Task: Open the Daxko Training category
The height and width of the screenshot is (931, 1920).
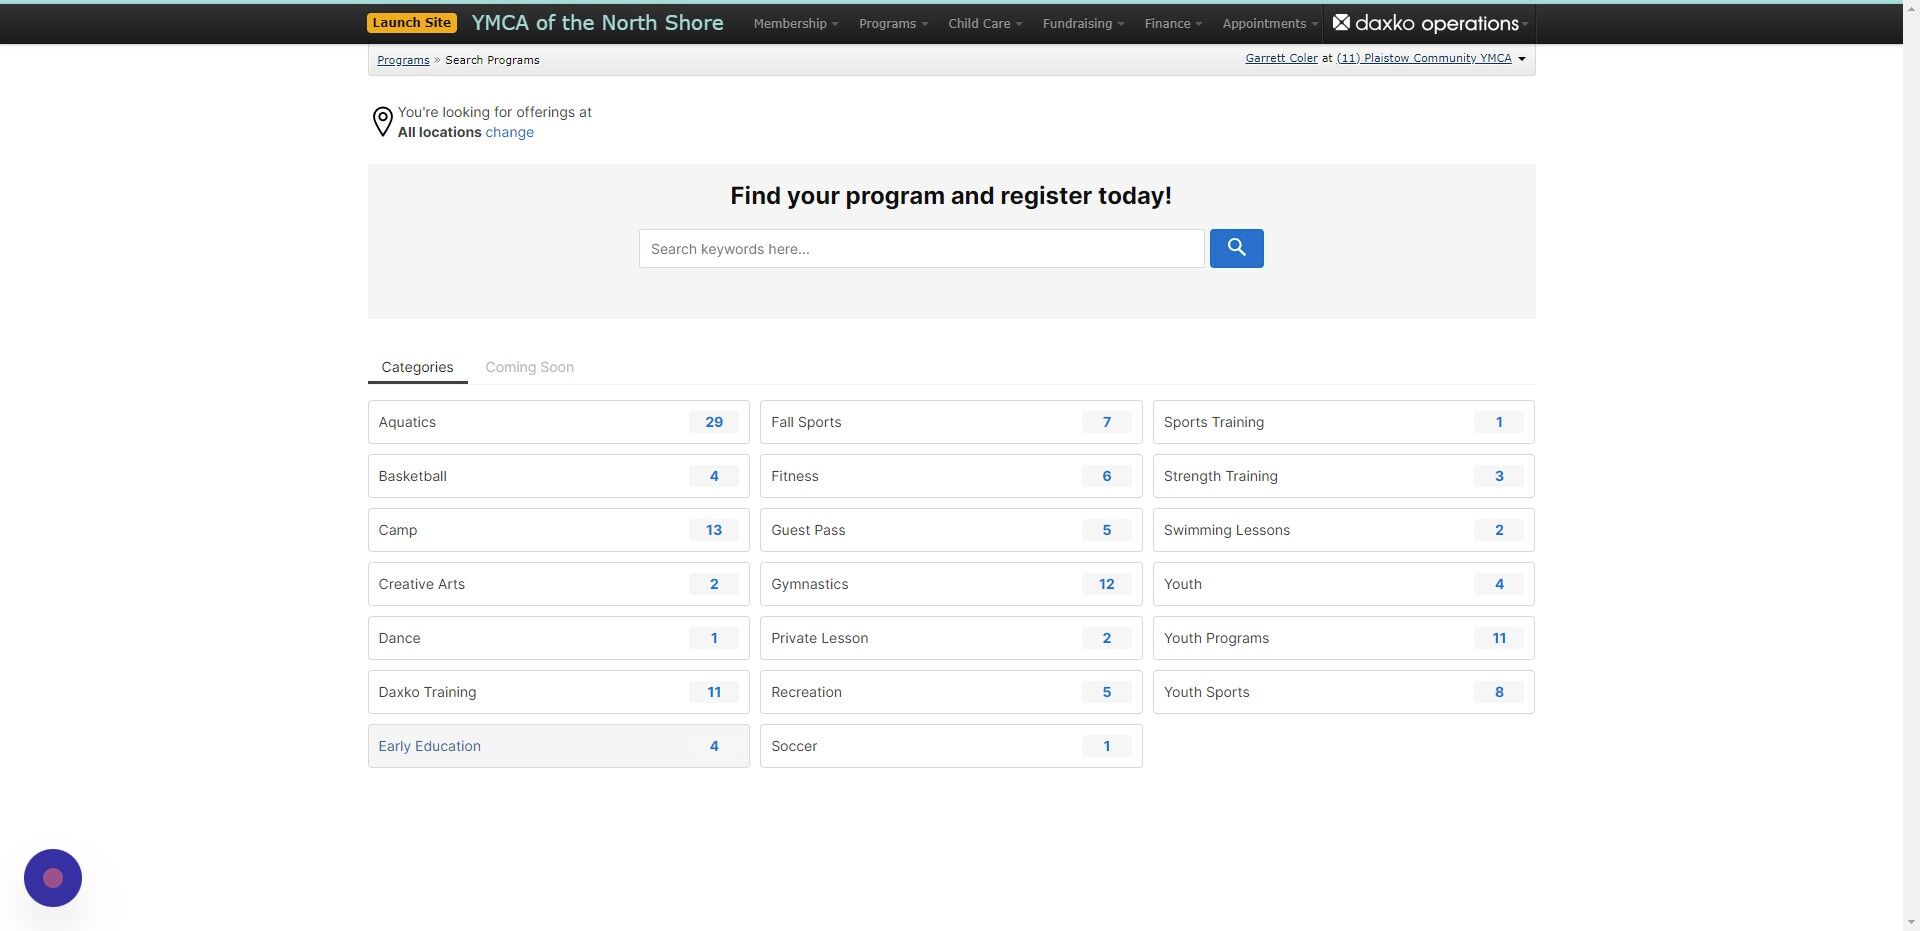Action: (558, 692)
